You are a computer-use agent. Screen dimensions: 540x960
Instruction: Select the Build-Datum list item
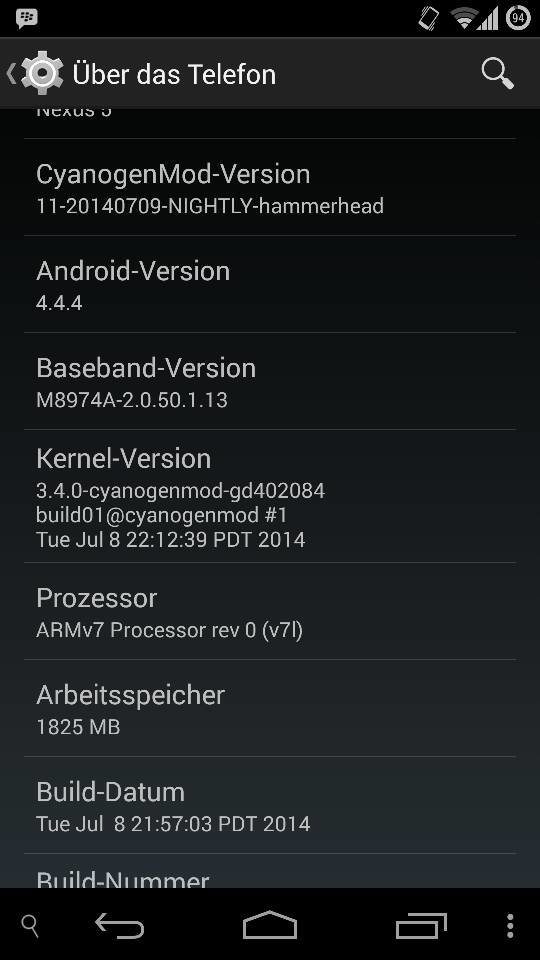pos(270,805)
